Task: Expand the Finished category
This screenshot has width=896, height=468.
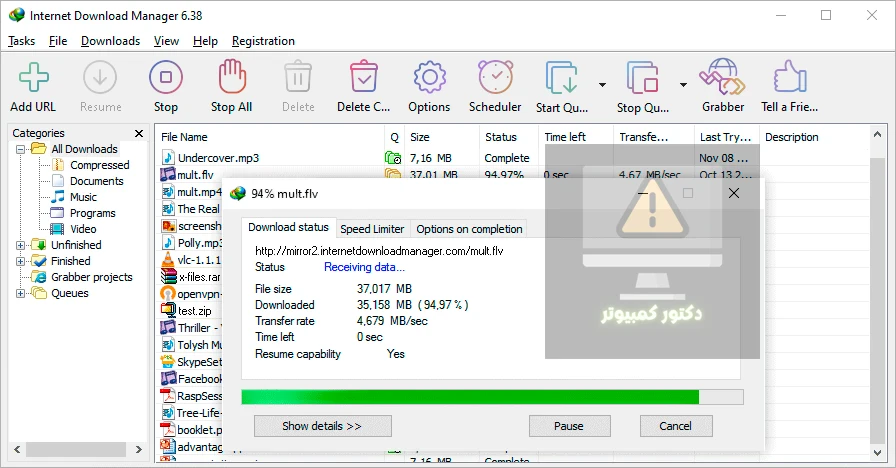Action: point(21,261)
